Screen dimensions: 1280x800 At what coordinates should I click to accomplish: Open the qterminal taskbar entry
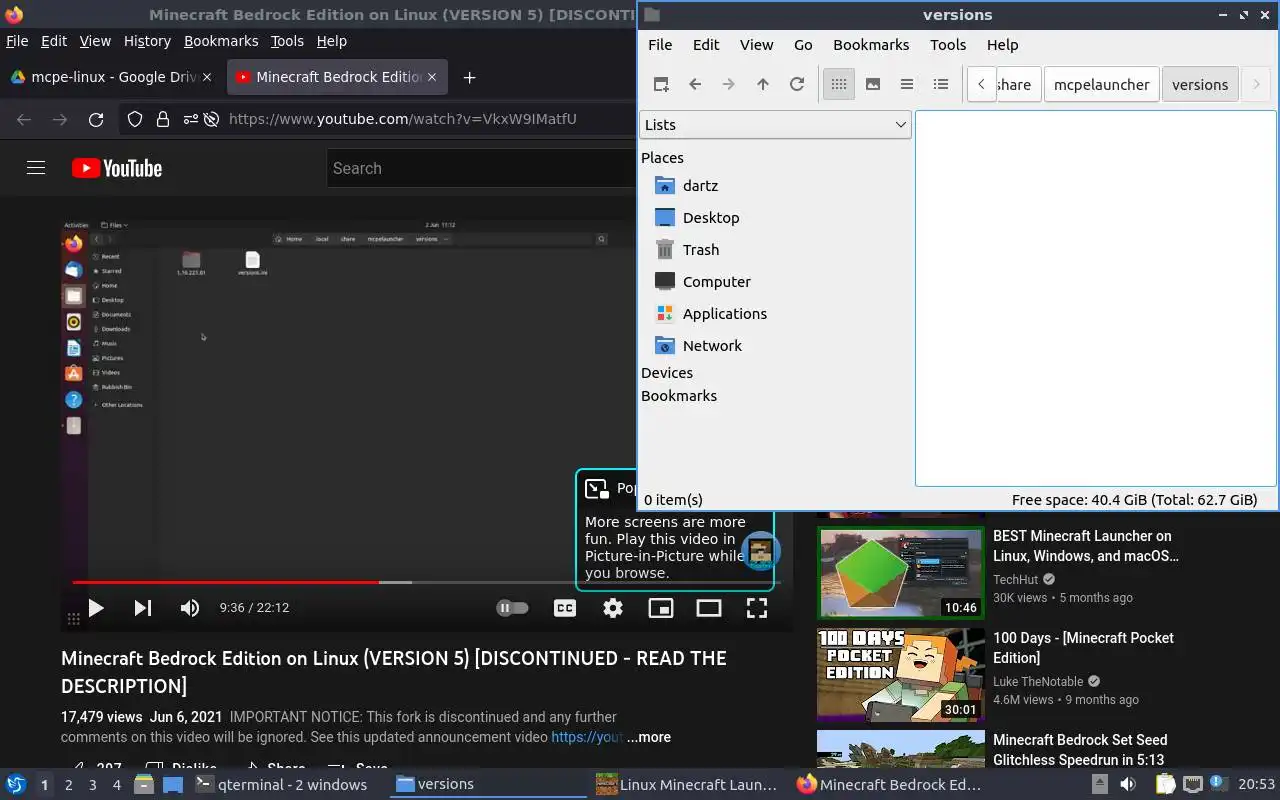(x=281, y=784)
